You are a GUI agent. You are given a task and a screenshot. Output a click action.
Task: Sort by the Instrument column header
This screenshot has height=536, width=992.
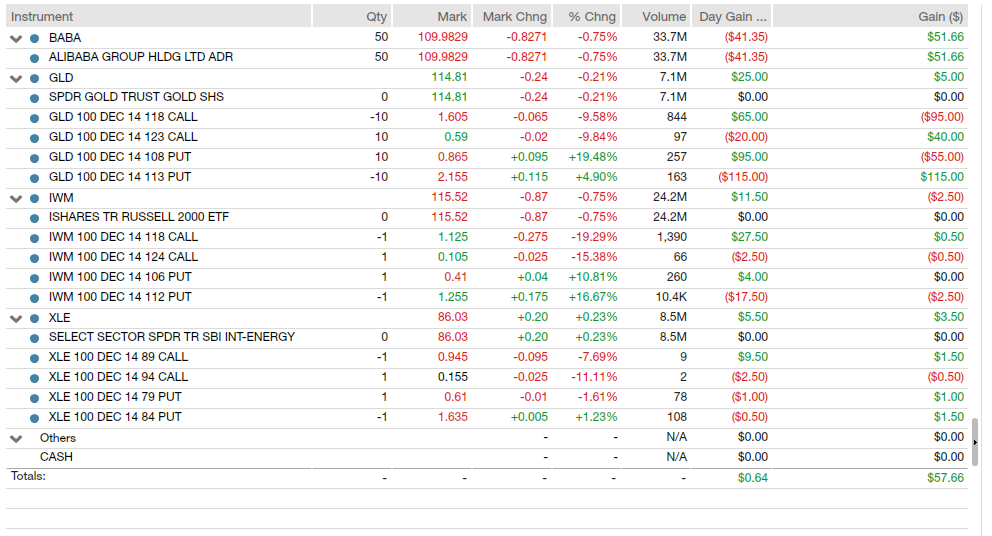(42, 16)
